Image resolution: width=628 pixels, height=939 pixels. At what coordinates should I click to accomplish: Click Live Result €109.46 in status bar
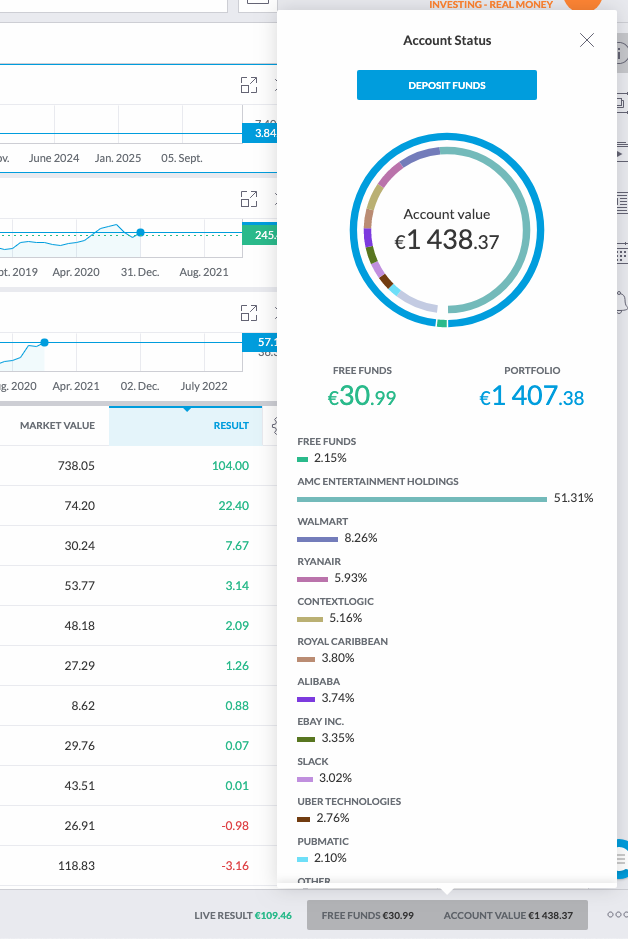243,915
